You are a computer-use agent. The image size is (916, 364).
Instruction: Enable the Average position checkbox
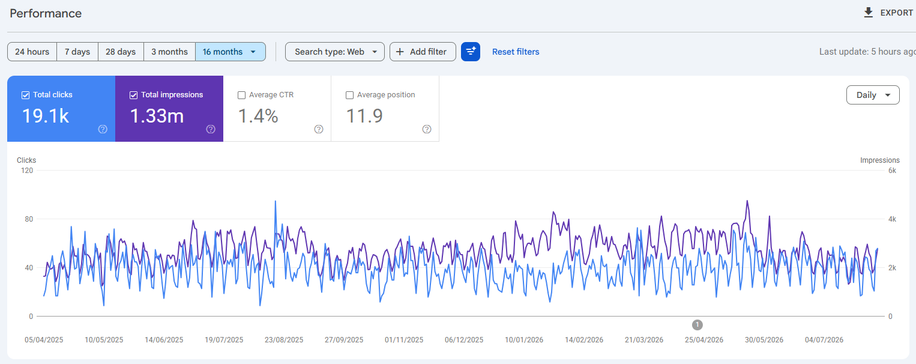[x=349, y=95]
